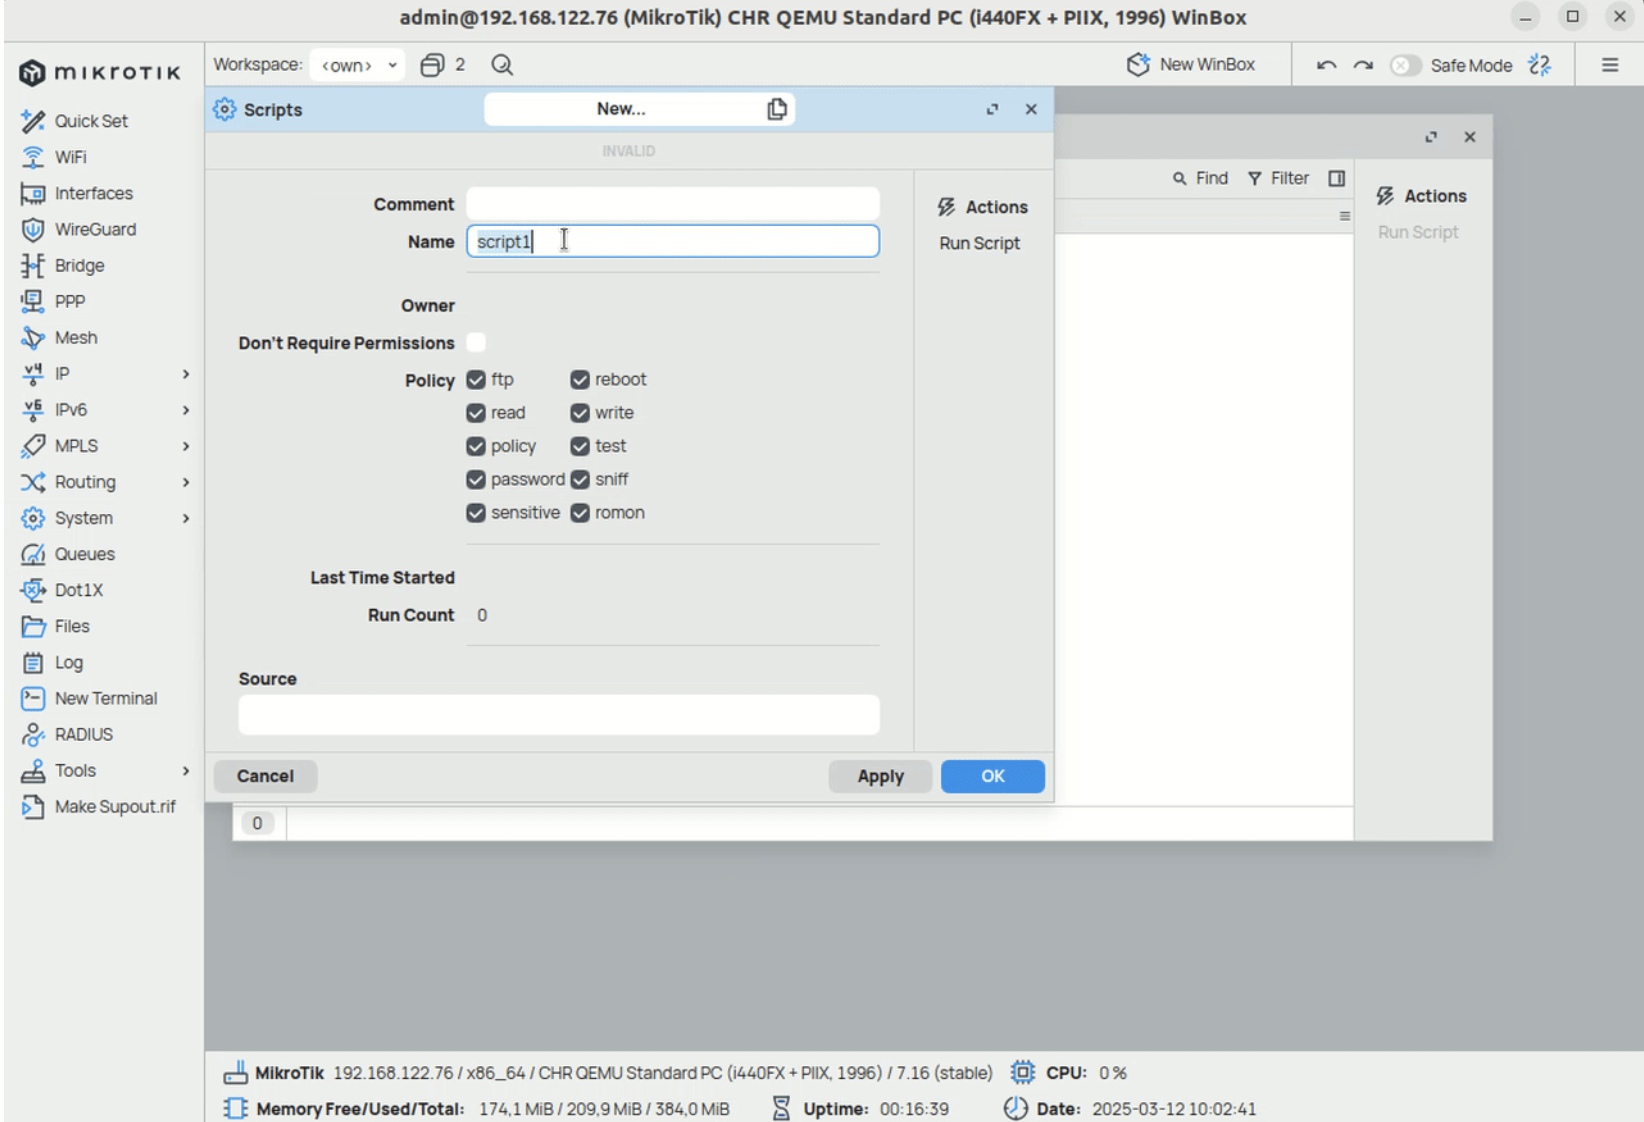The width and height of the screenshot is (1644, 1122).
Task: Click into the Source text field
Action: coord(558,715)
